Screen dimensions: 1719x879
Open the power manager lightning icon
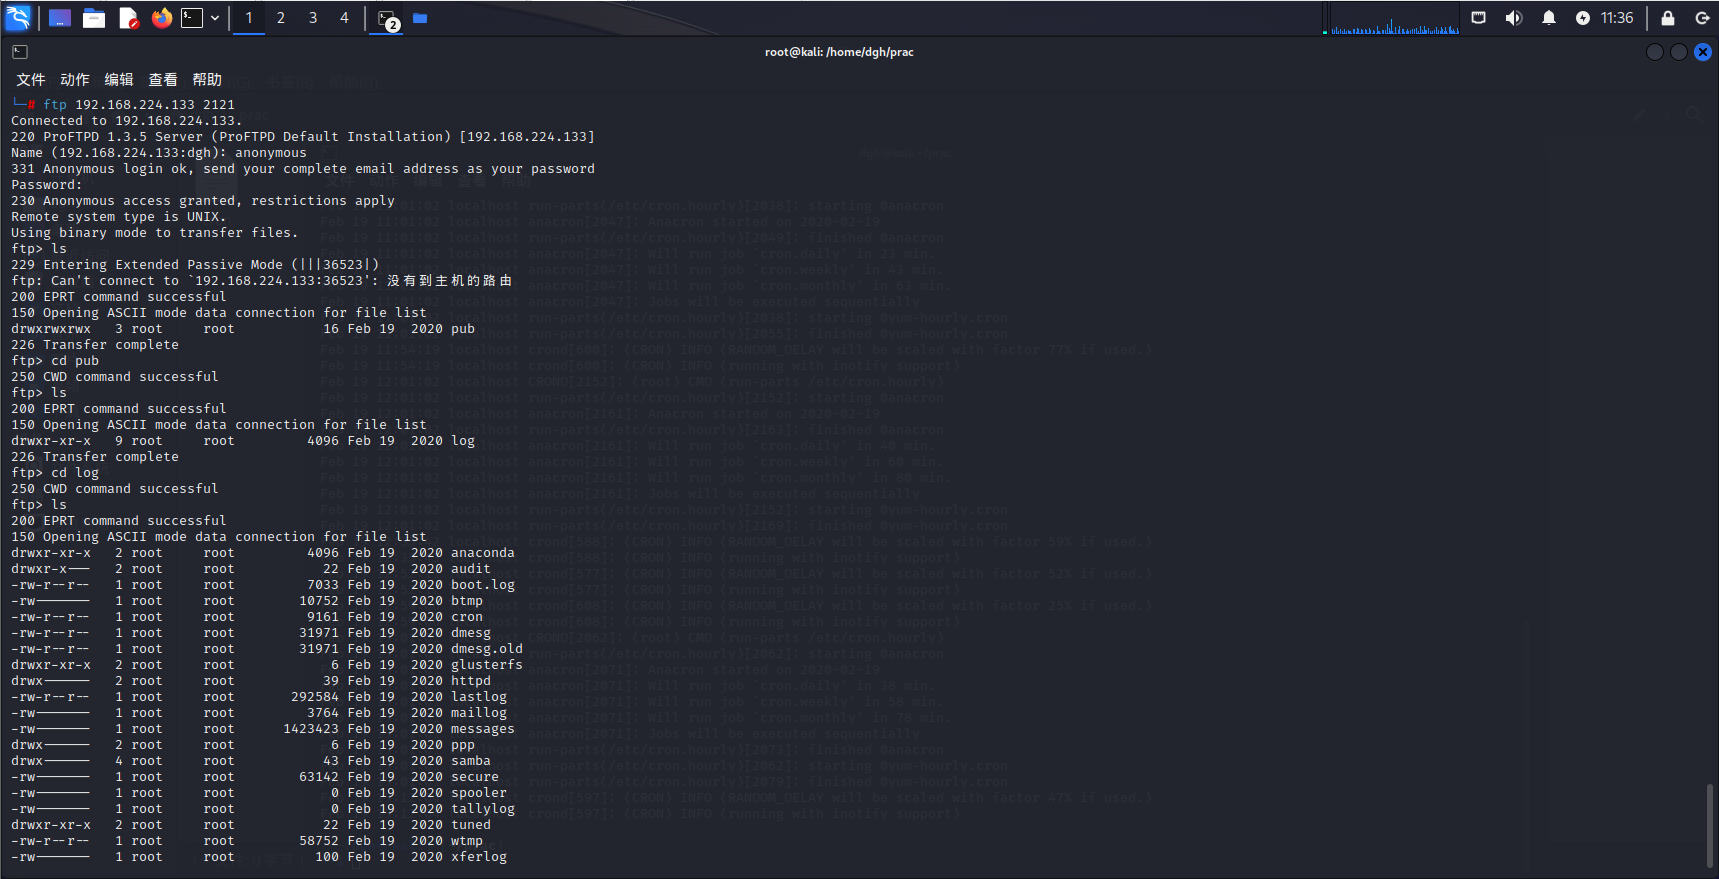1583,18
